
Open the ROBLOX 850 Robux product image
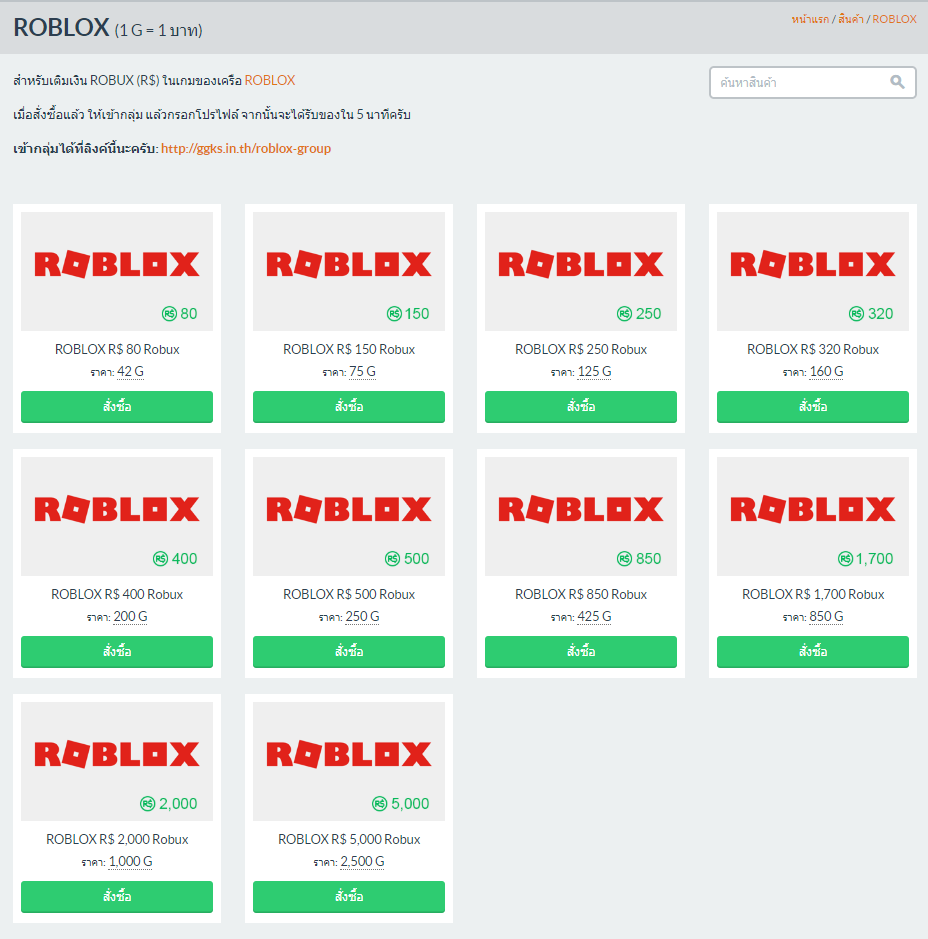coord(581,516)
